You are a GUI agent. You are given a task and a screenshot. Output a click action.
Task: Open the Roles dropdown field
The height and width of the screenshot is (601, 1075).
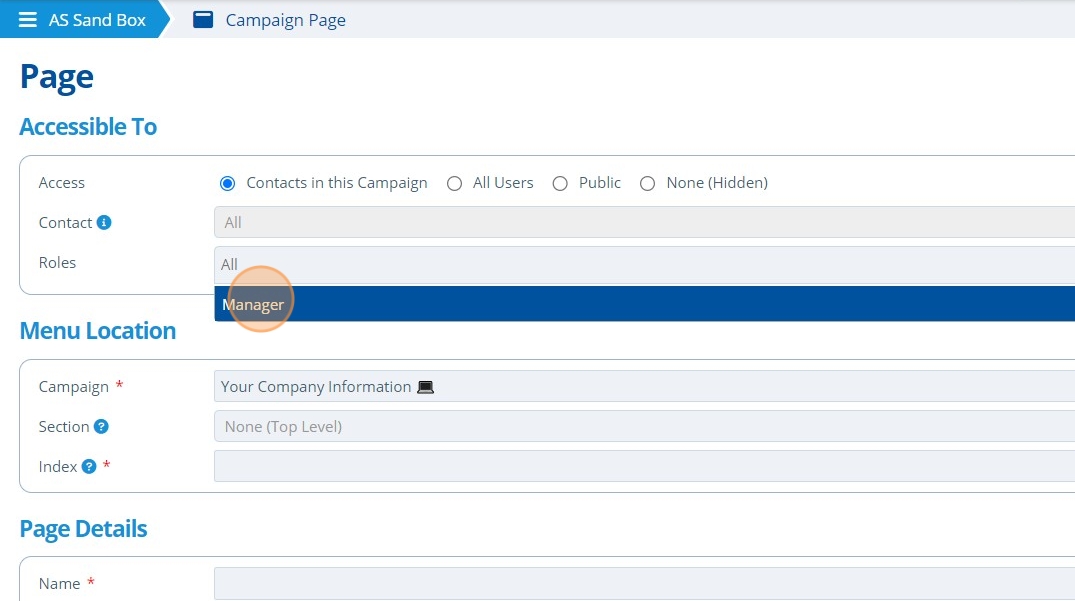point(644,265)
